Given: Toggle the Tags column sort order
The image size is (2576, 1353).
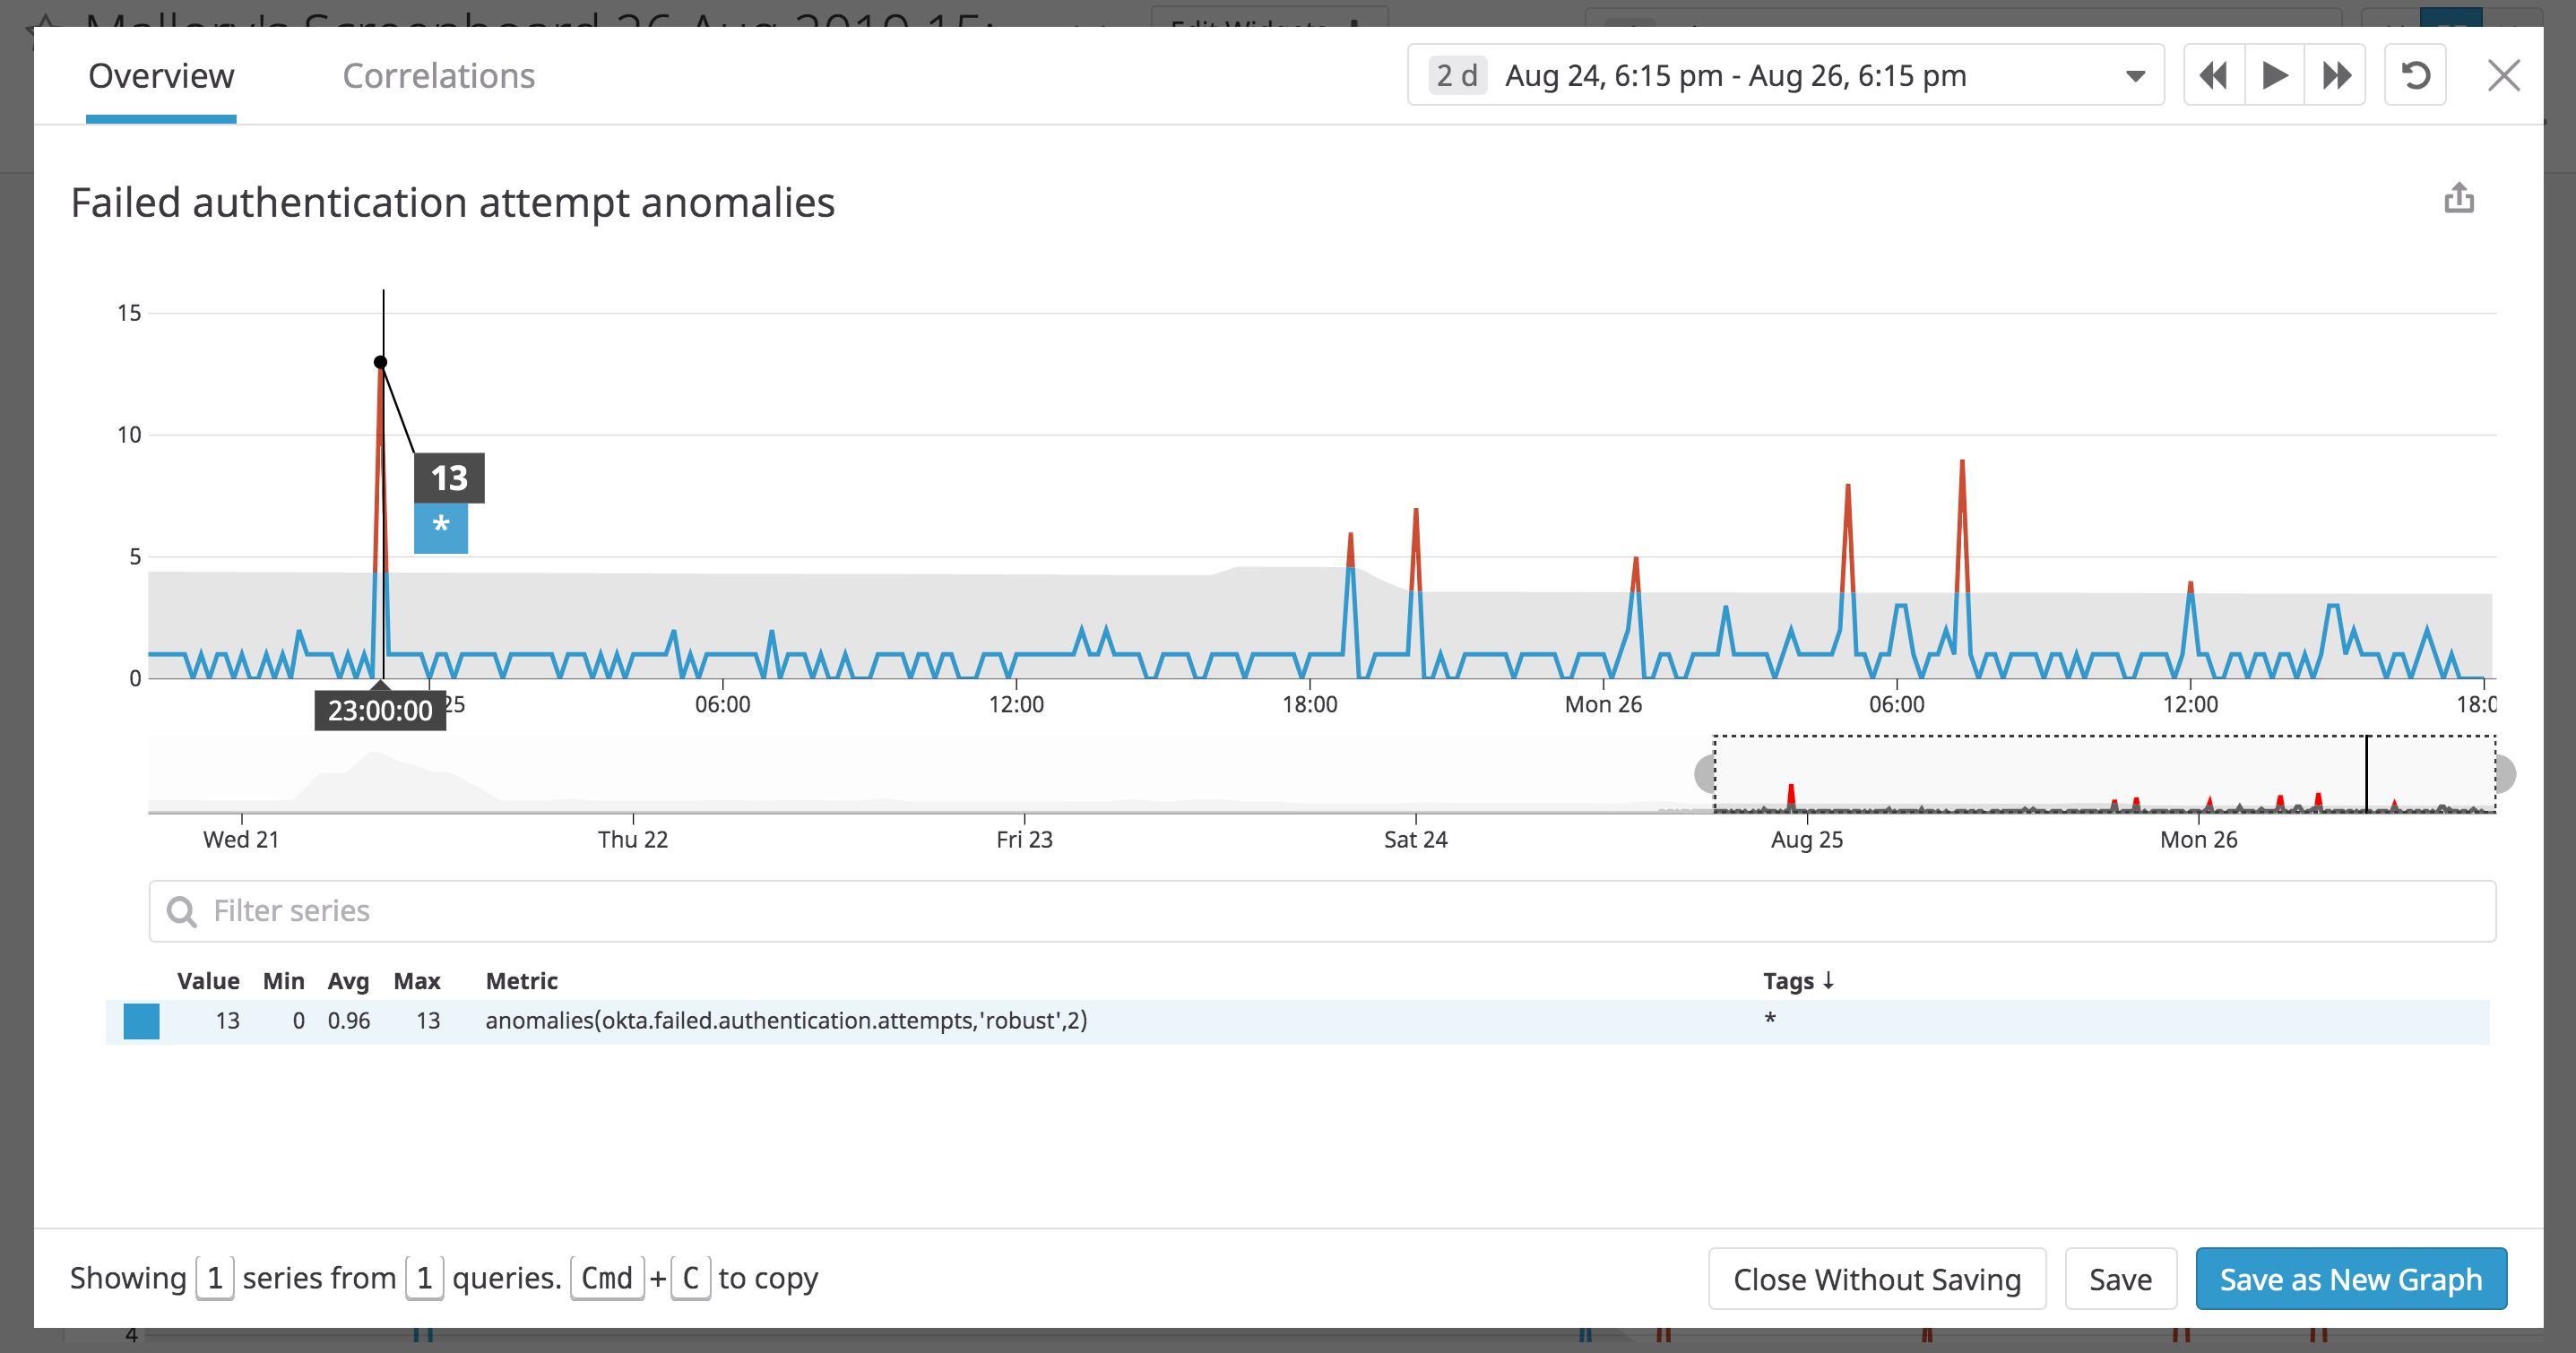Looking at the screenshot, I should [x=1797, y=981].
